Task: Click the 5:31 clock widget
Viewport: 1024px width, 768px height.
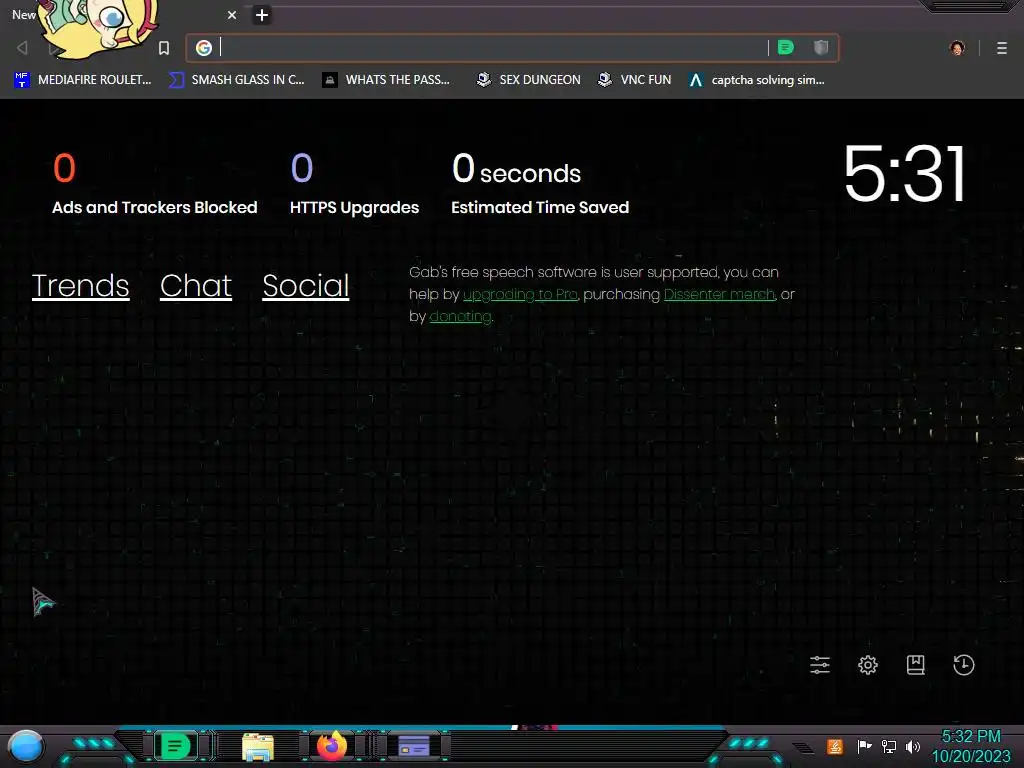Action: point(904,174)
